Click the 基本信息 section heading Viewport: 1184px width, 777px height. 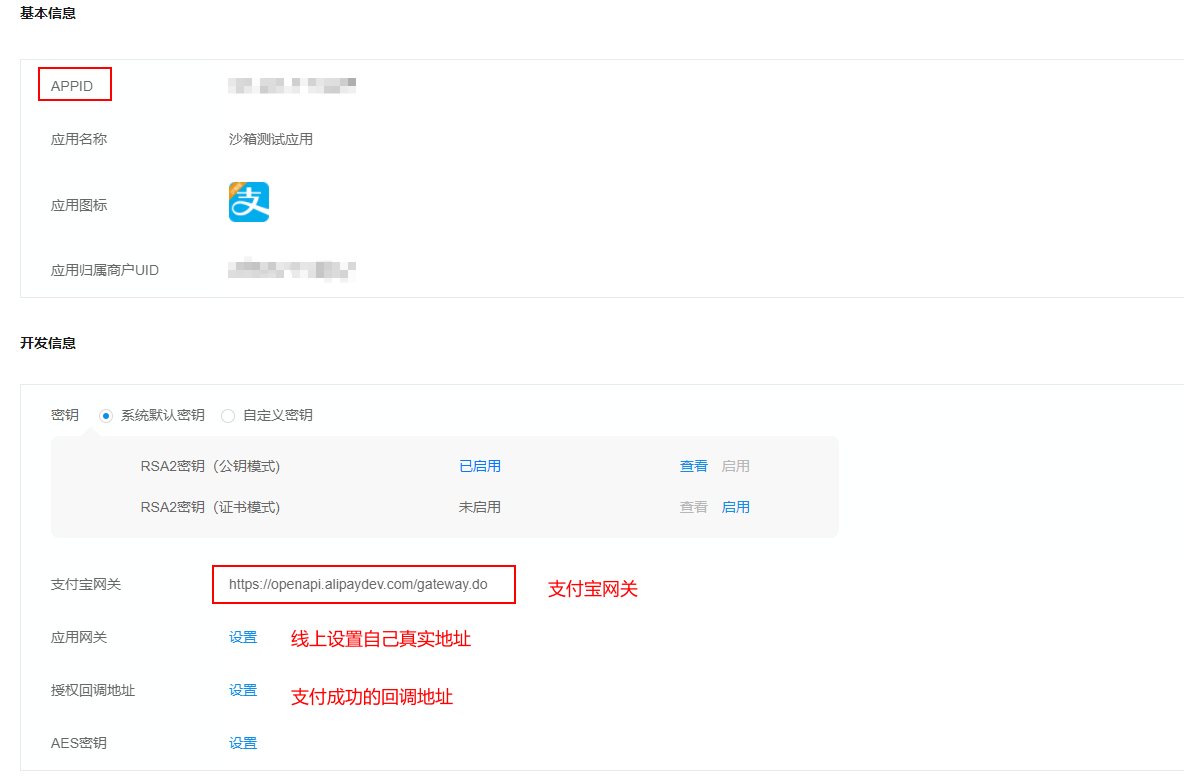click(x=48, y=13)
